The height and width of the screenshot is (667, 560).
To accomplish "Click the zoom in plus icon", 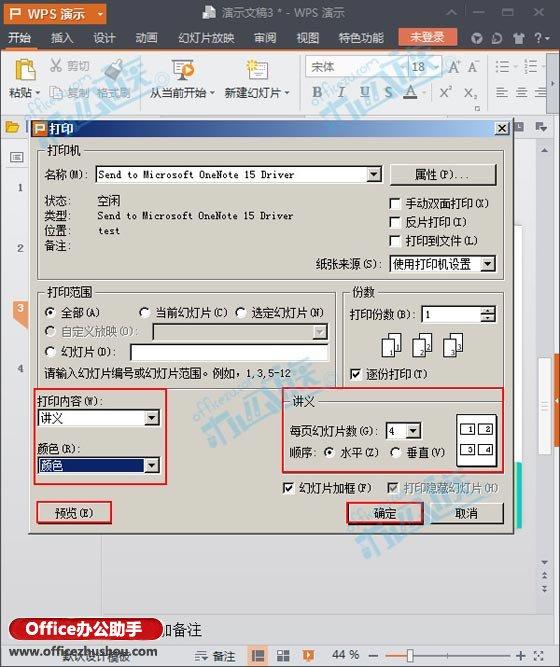I will (520, 656).
